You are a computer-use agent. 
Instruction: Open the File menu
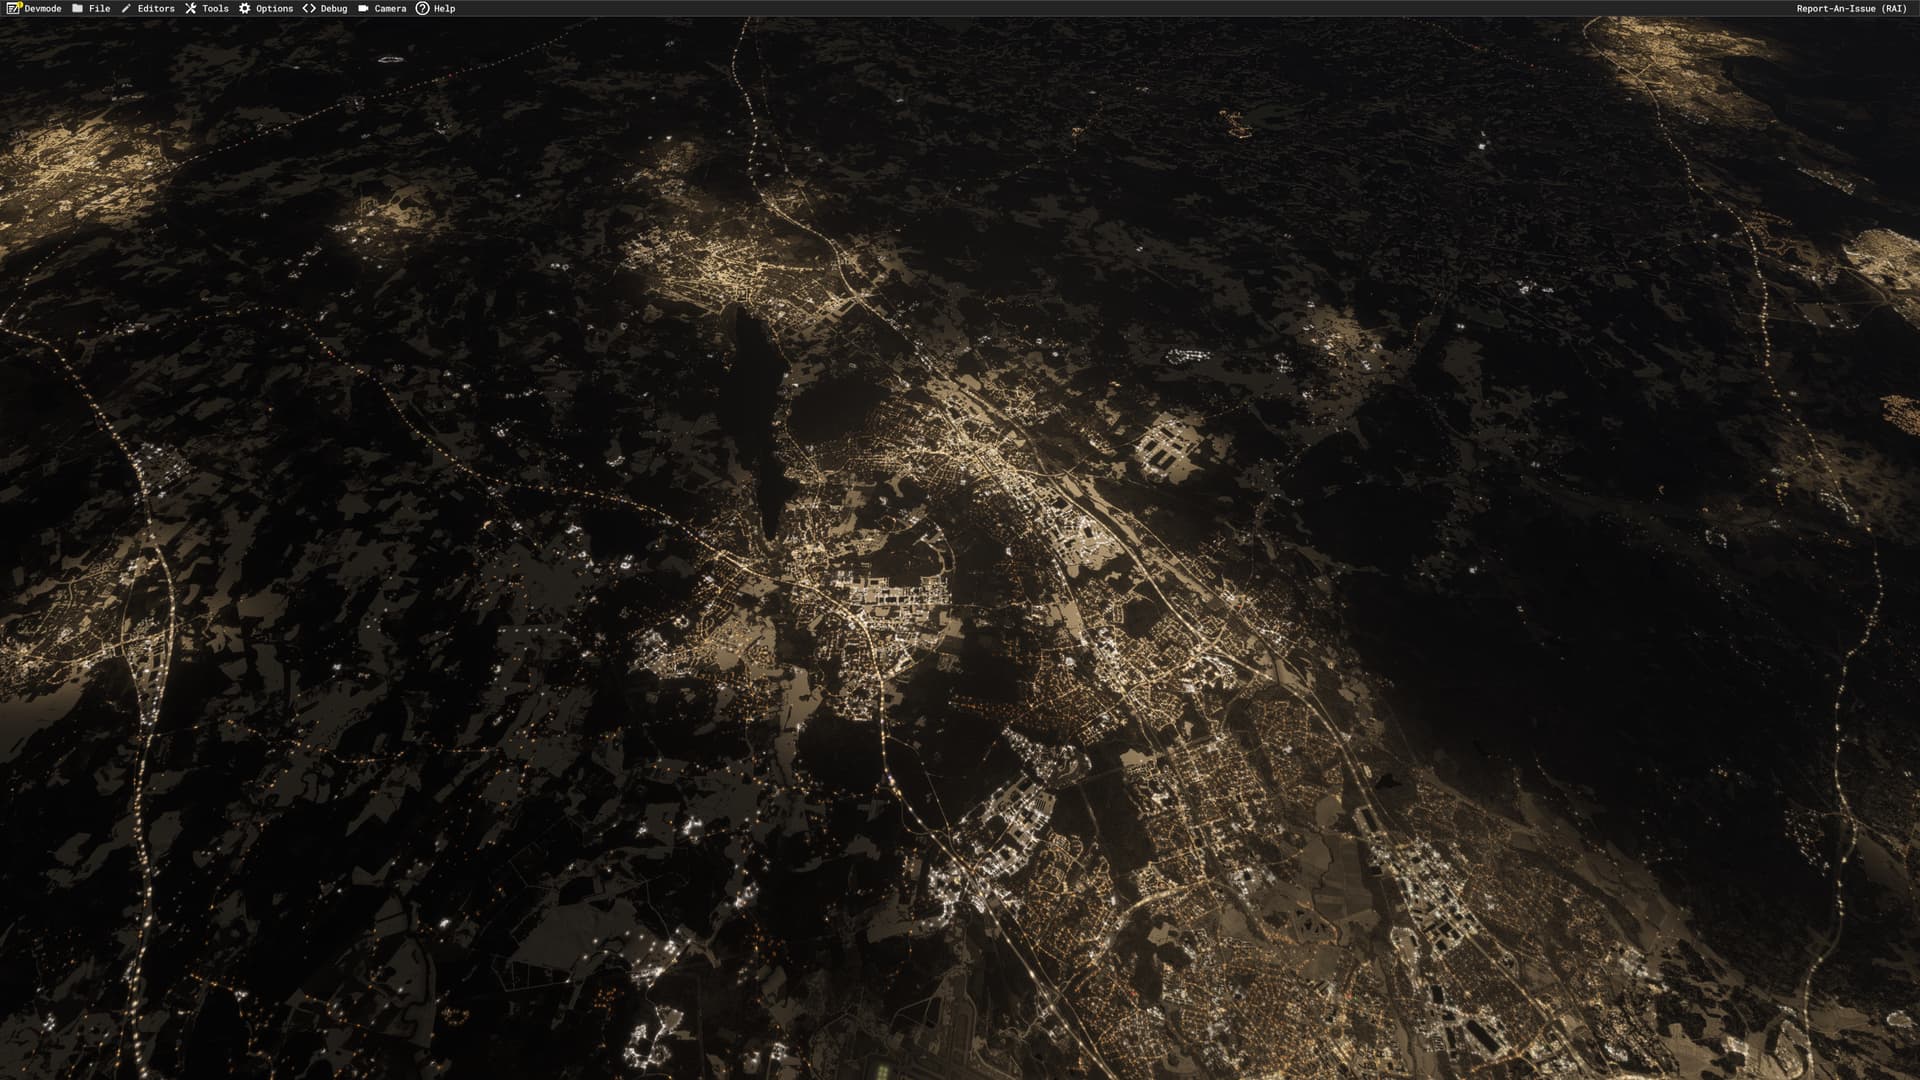coord(99,8)
